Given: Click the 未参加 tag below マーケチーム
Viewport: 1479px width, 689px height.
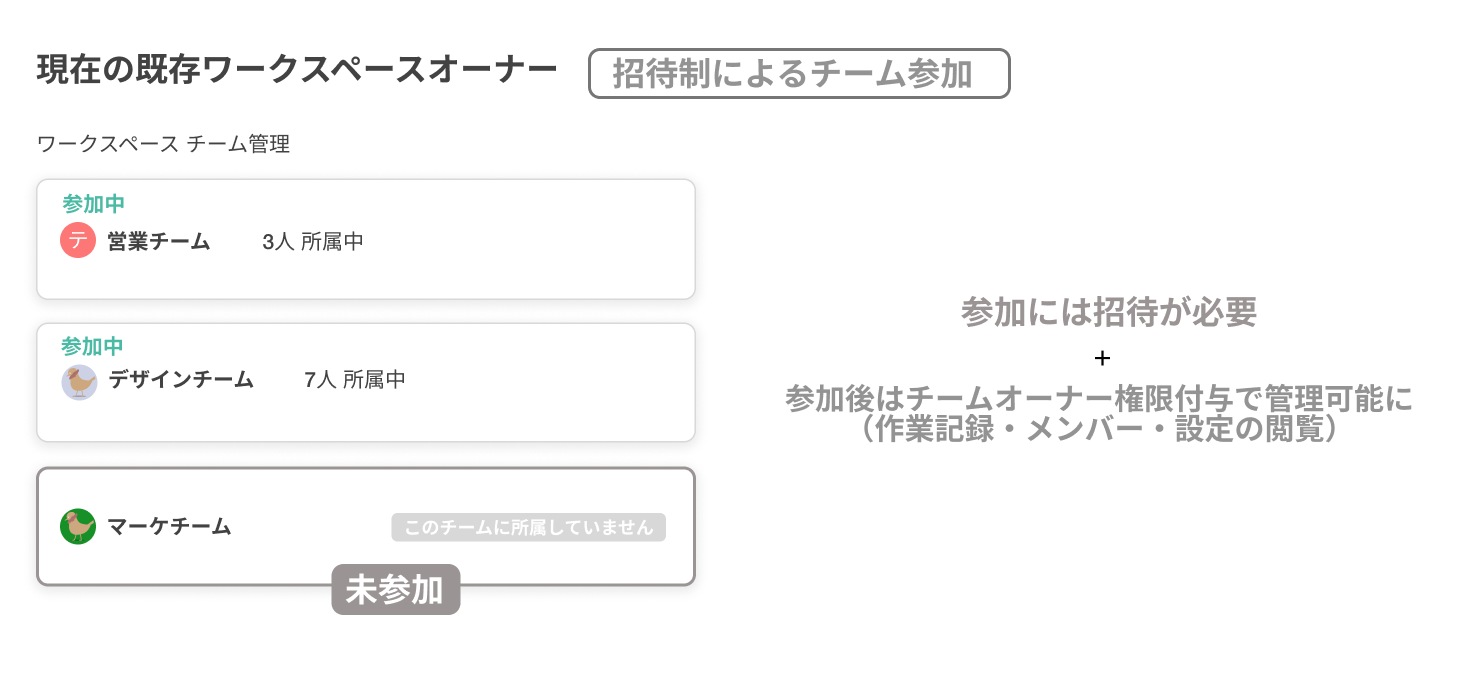Looking at the screenshot, I should 395,590.
